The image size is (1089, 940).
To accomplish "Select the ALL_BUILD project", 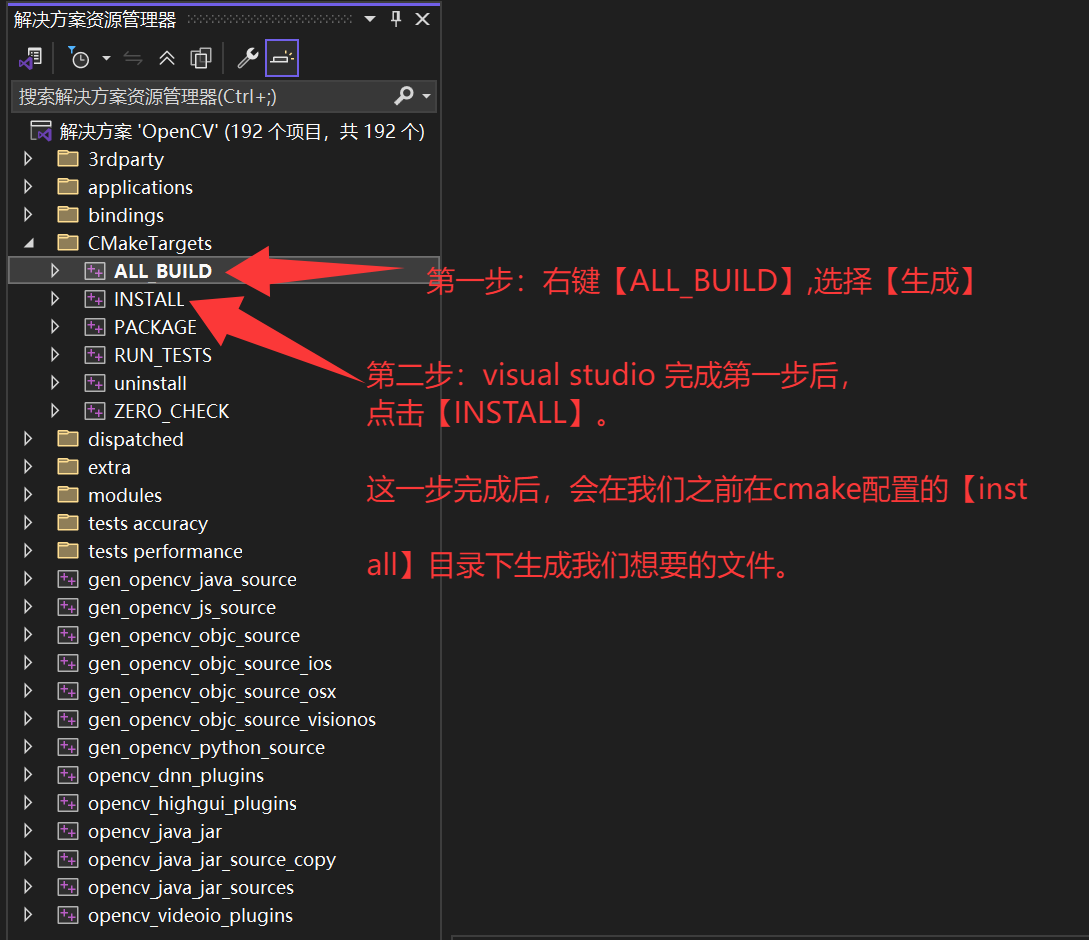I will [x=163, y=271].
